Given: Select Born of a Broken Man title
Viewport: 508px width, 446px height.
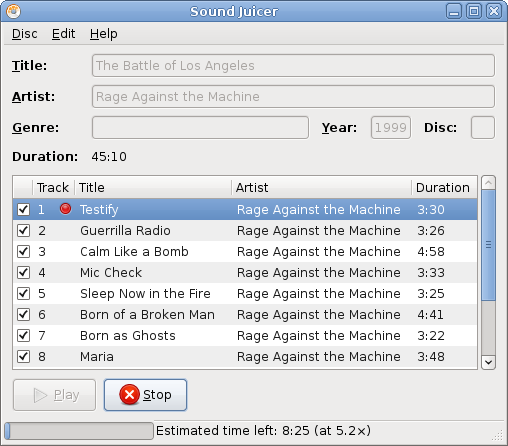Looking at the screenshot, I should click(147, 315).
